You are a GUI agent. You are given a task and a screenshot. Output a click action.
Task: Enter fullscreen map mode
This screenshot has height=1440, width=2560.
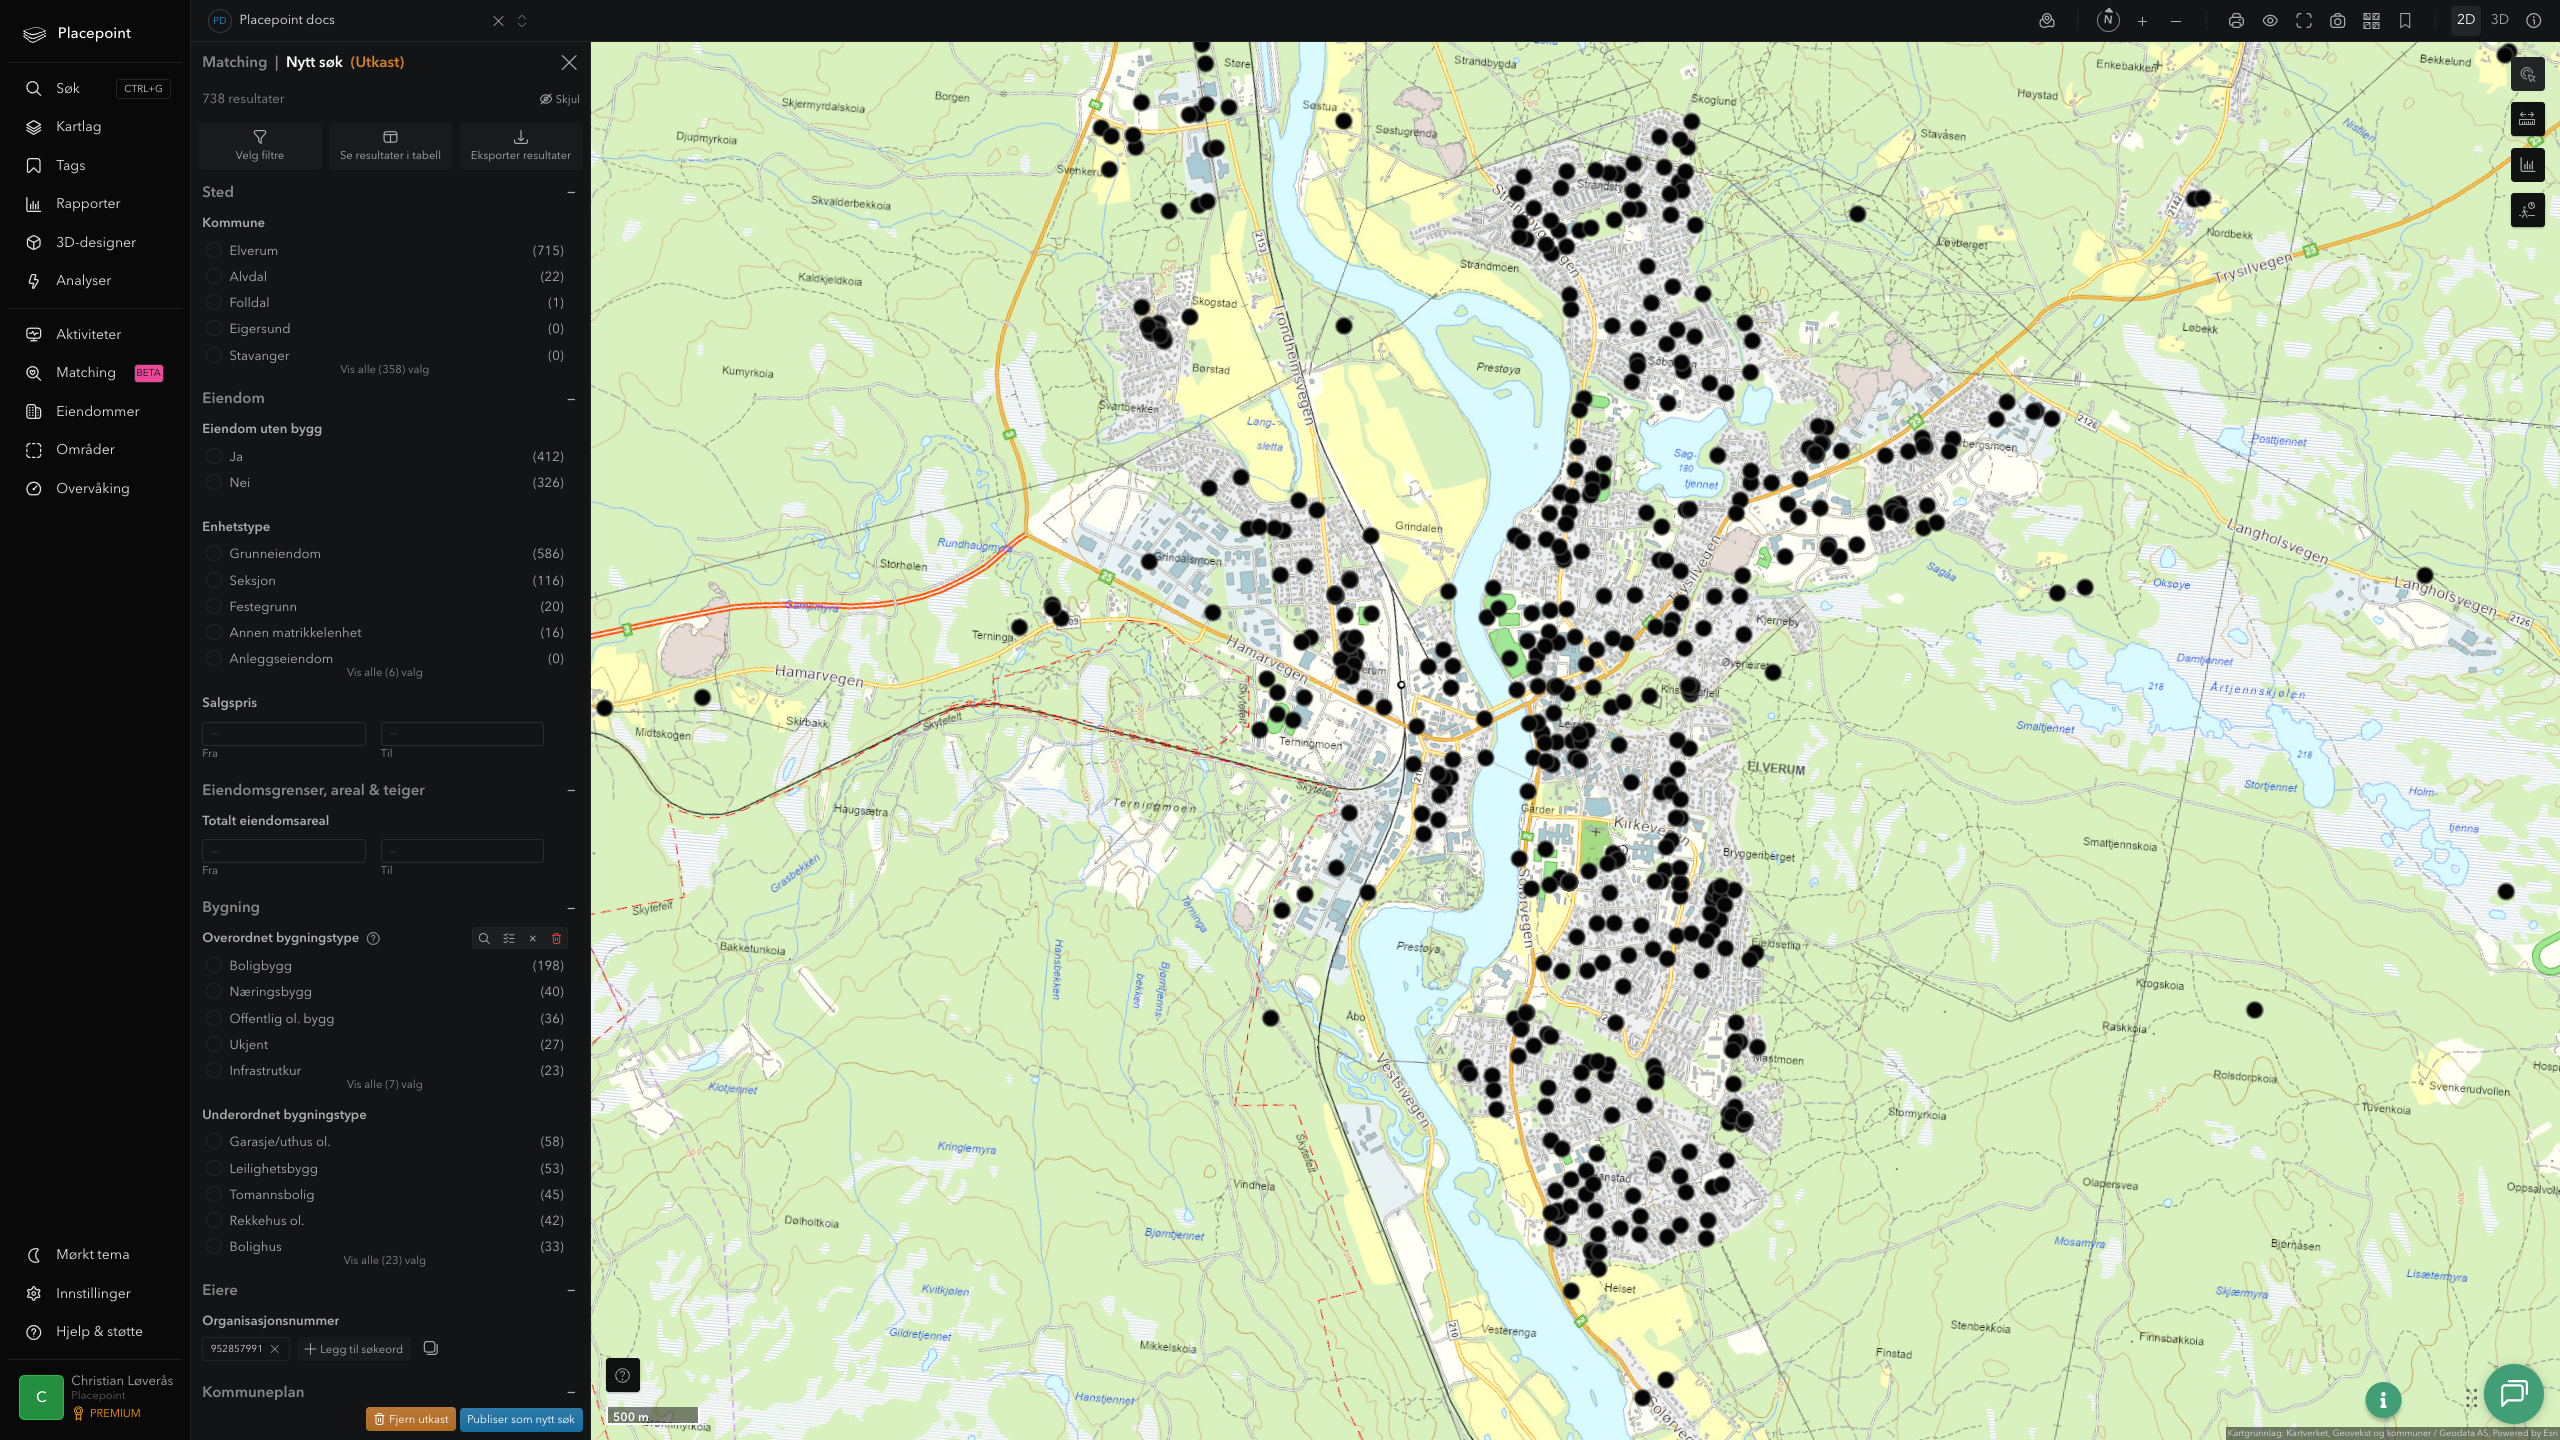click(x=2304, y=21)
